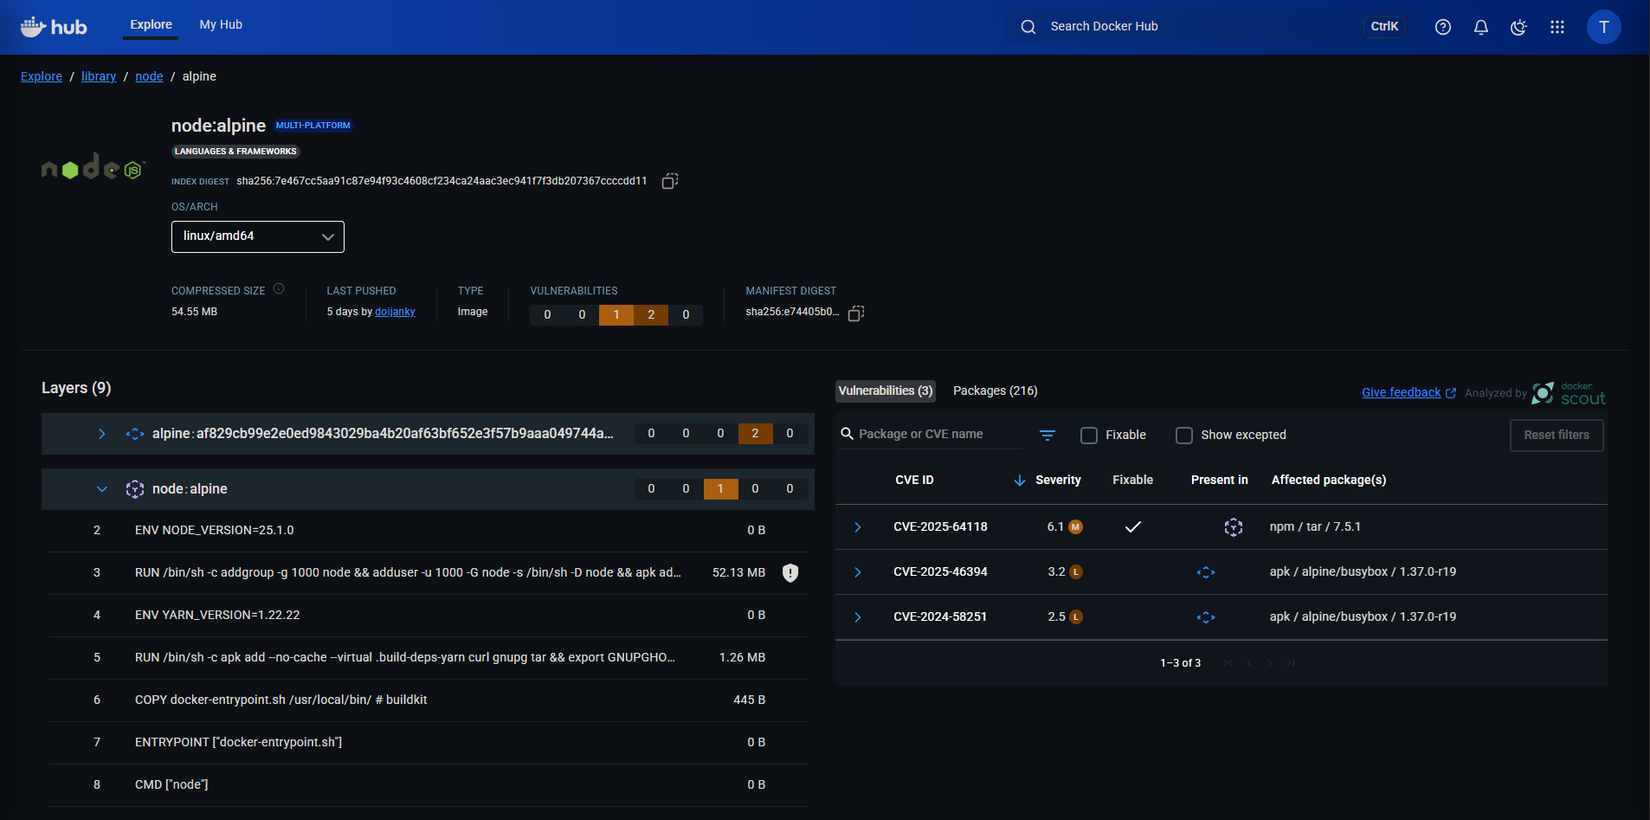Sort by Severity column arrow
The width and height of the screenshot is (1650, 820).
click(x=1019, y=480)
